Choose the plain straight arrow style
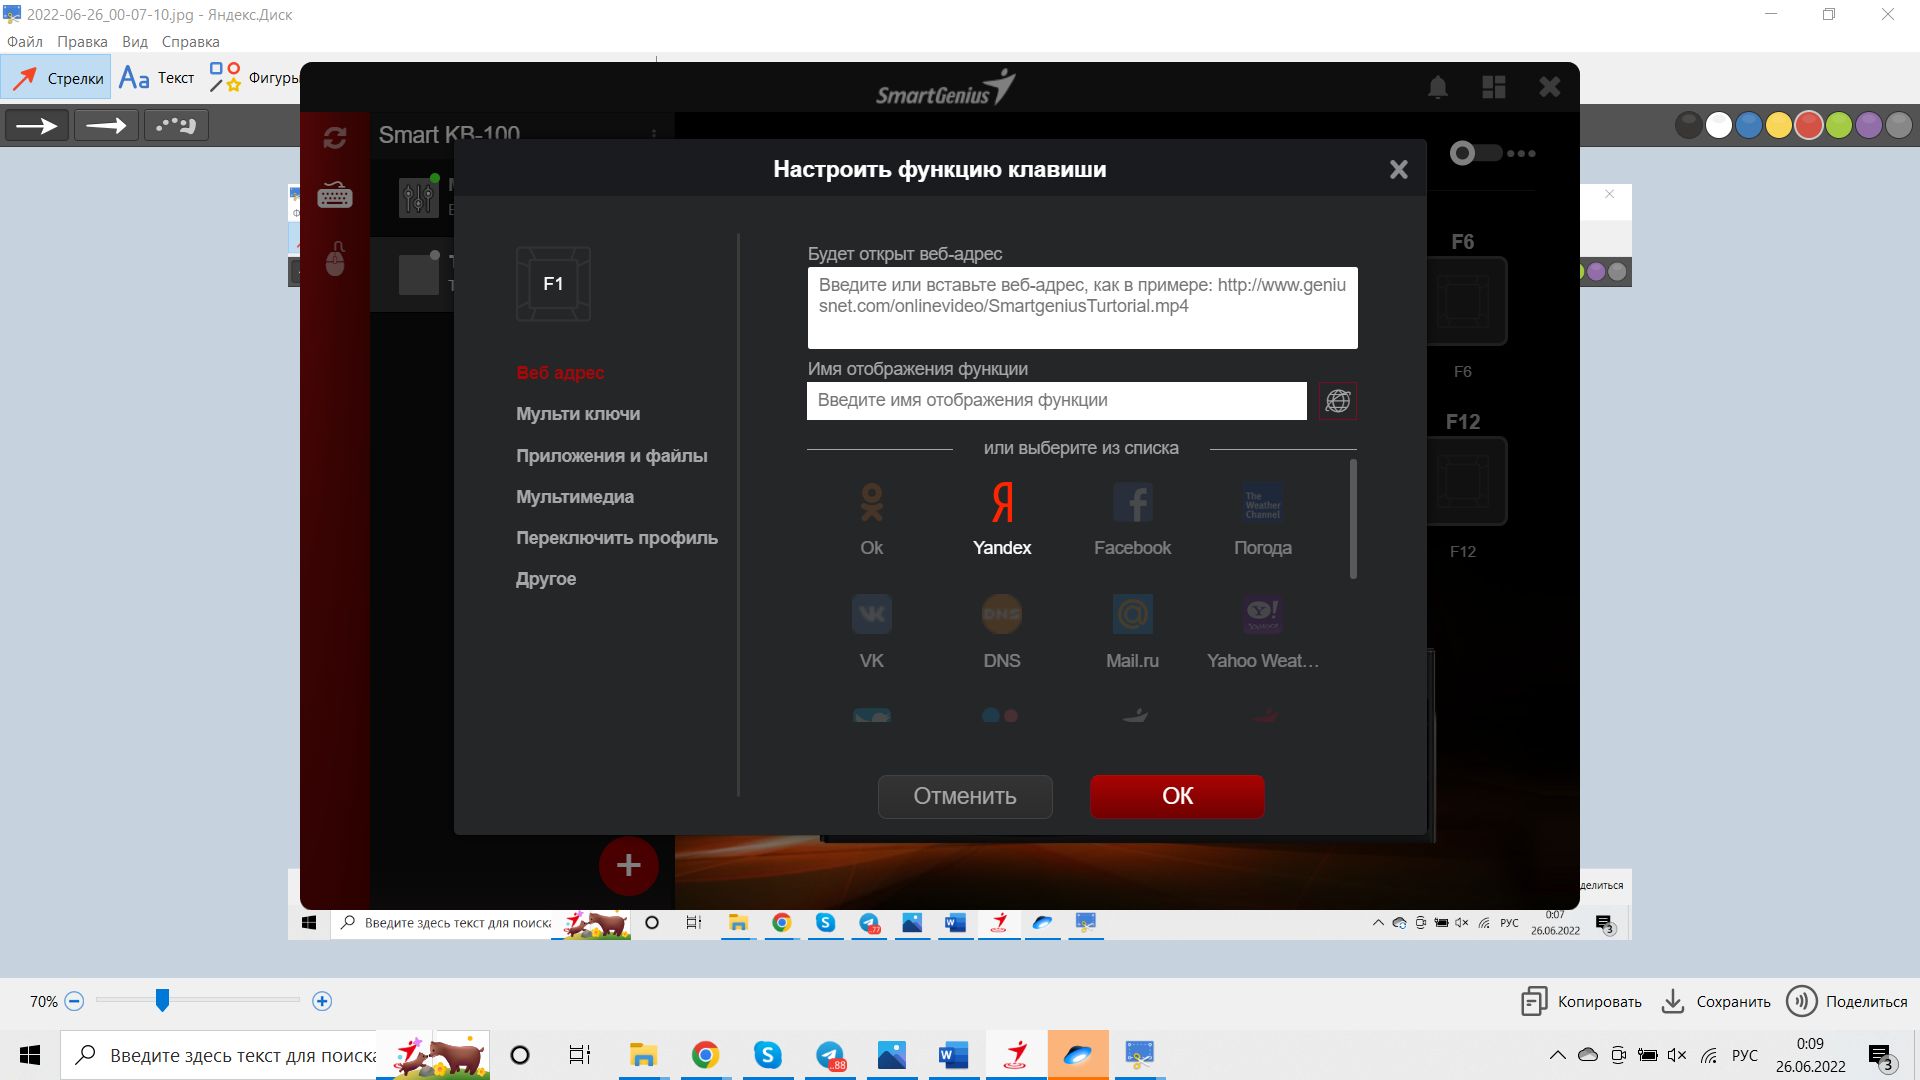 point(37,126)
